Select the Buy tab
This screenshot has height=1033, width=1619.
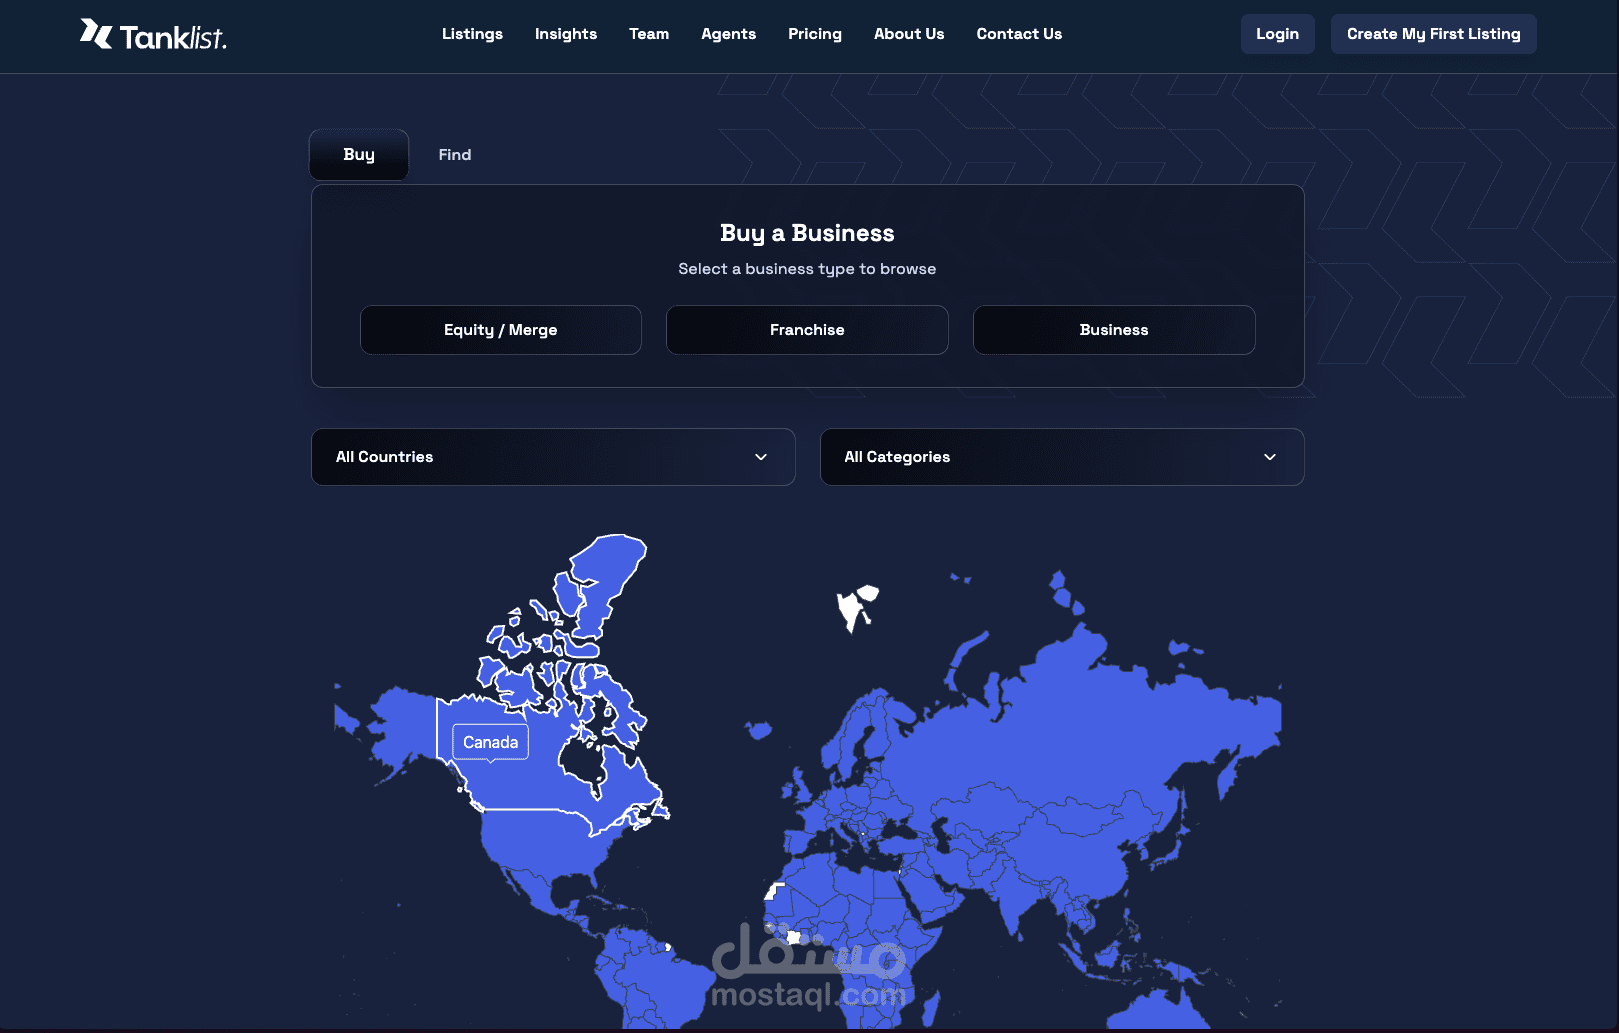pyautogui.click(x=358, y=154)
